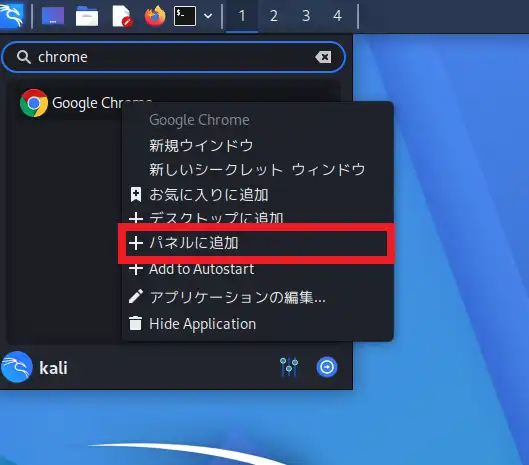This screenshot has width=529, height=465.
Task: Choose 新しいシークレット ウィンドウ menu entry
Action: pos(257,169)
